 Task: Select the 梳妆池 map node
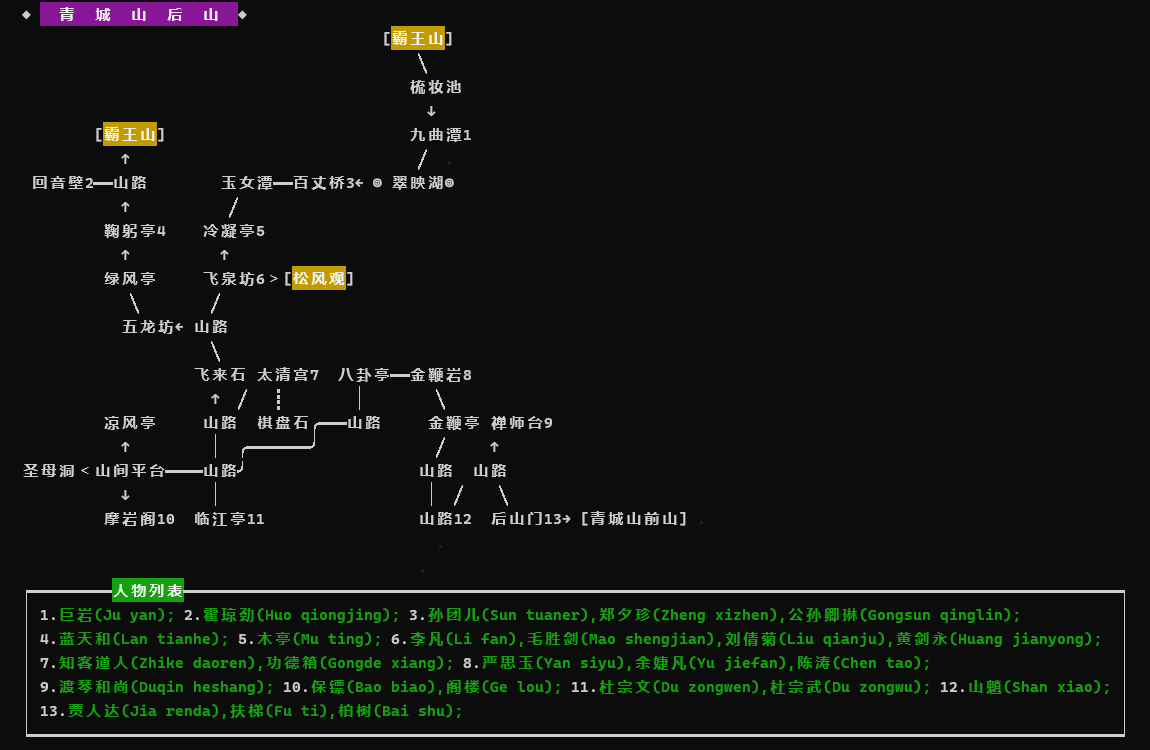coord(433,87)
